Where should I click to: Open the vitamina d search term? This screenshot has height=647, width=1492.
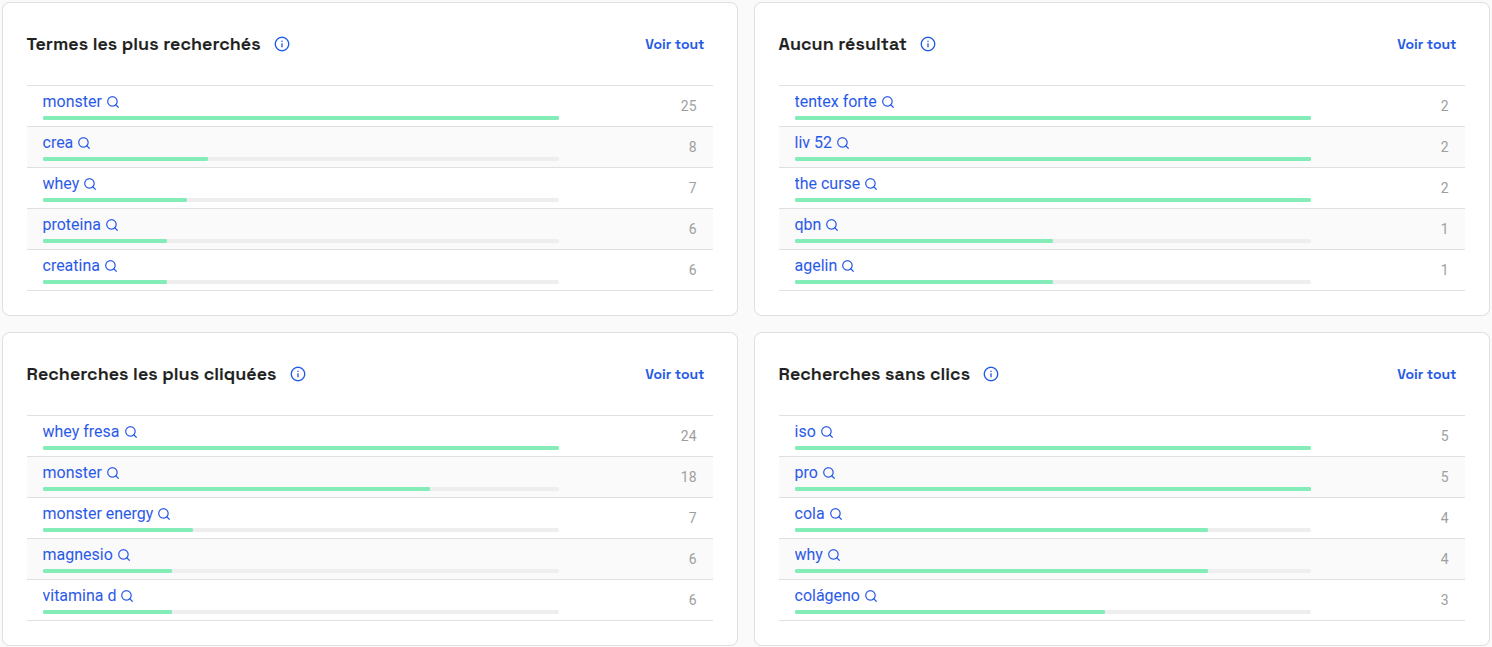coord(79,596)
